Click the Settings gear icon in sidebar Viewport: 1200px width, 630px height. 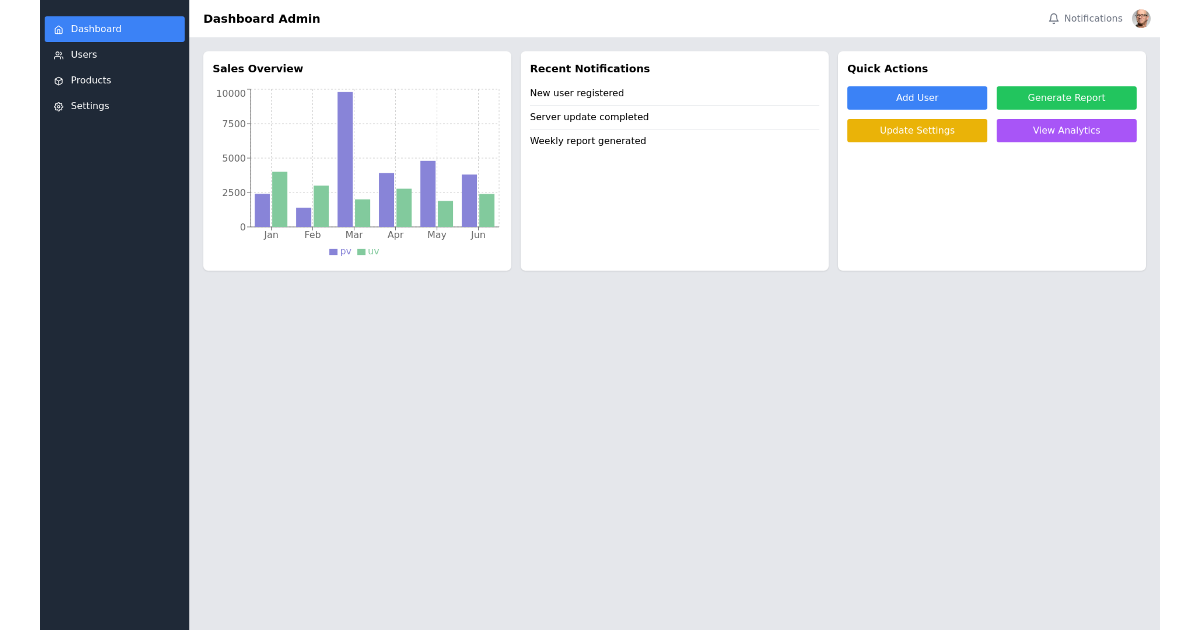click(x=58, y=106)
